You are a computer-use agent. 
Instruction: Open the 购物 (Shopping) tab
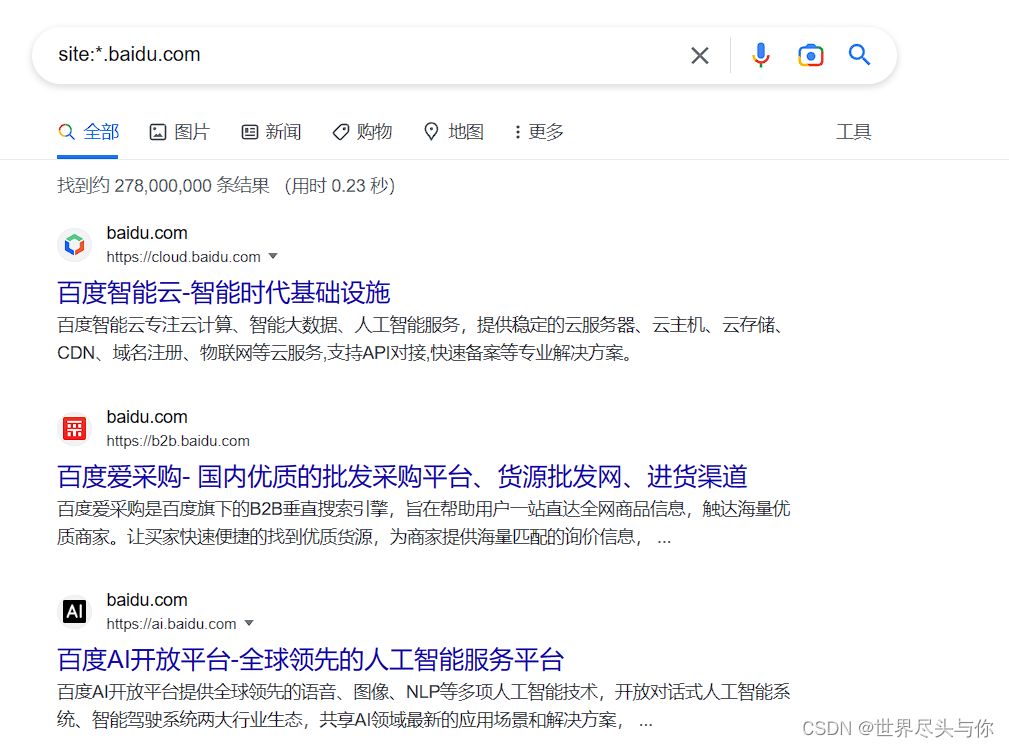362,132
